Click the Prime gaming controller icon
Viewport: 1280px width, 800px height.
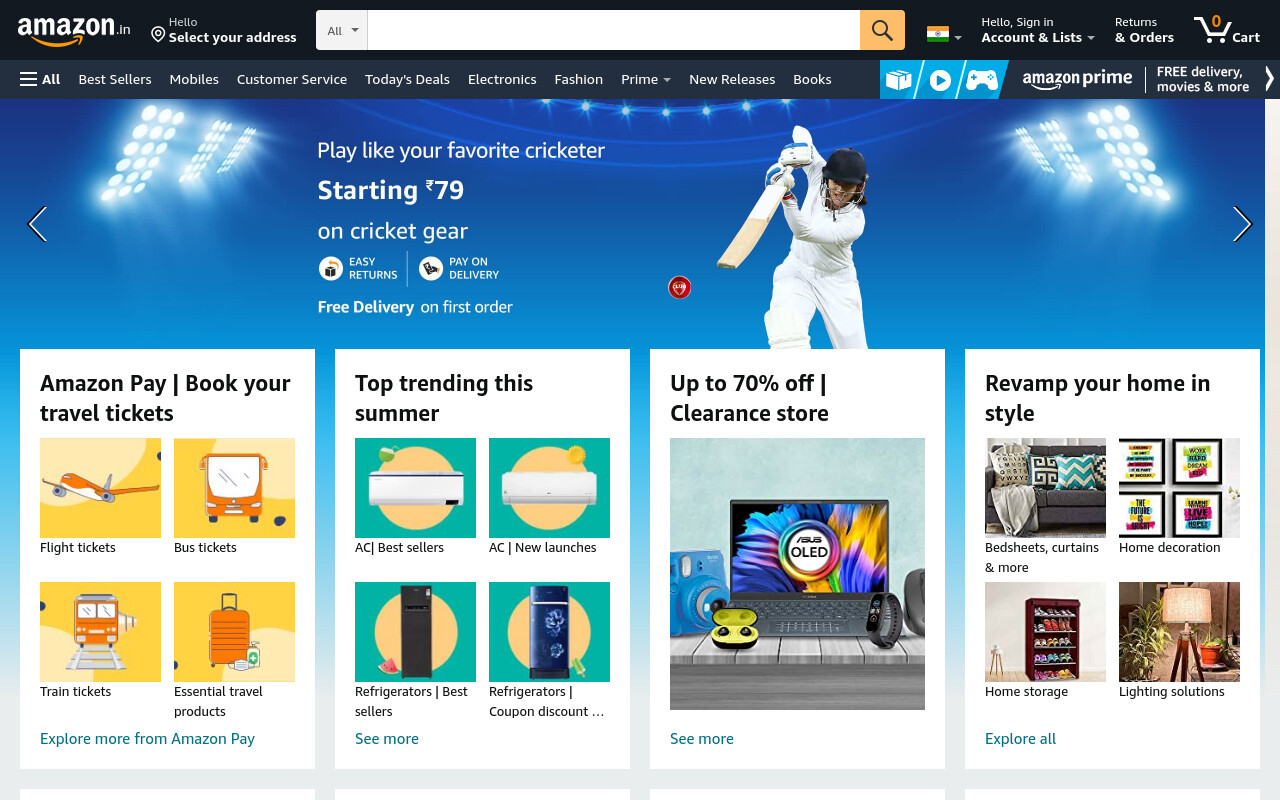[x=981, y=80]
